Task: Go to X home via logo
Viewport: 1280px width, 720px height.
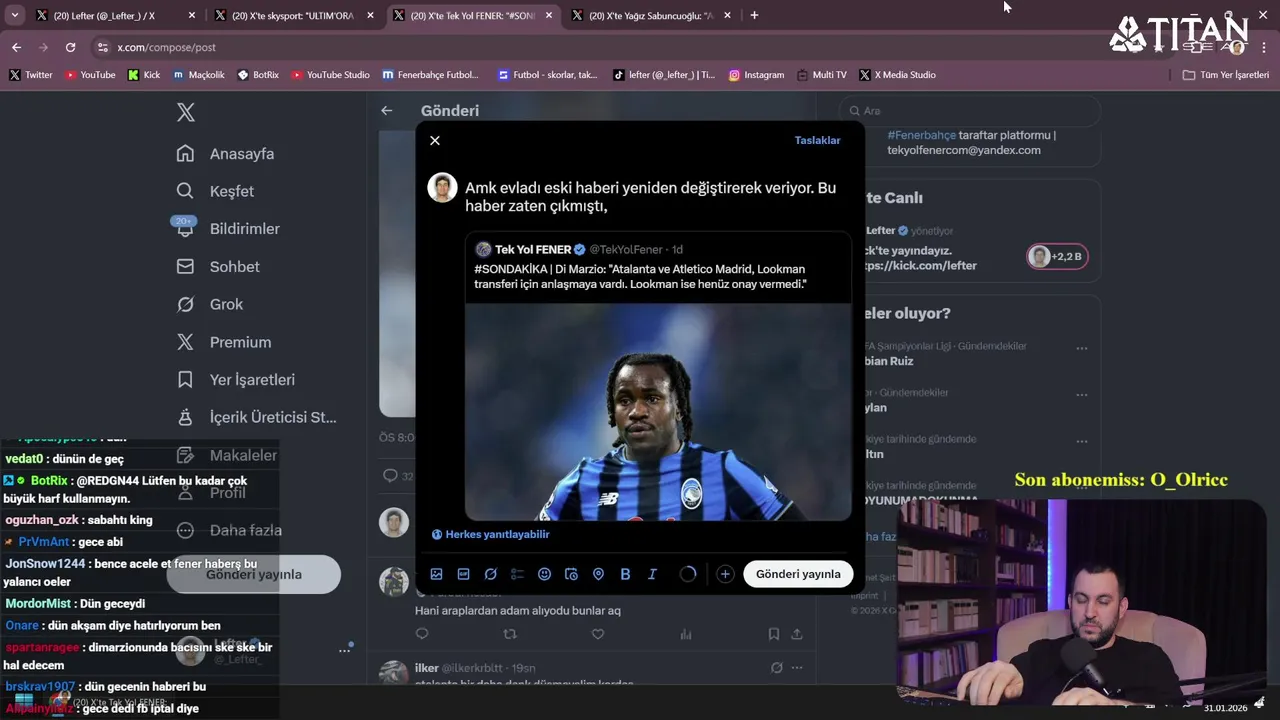Action: pos(186,113)
